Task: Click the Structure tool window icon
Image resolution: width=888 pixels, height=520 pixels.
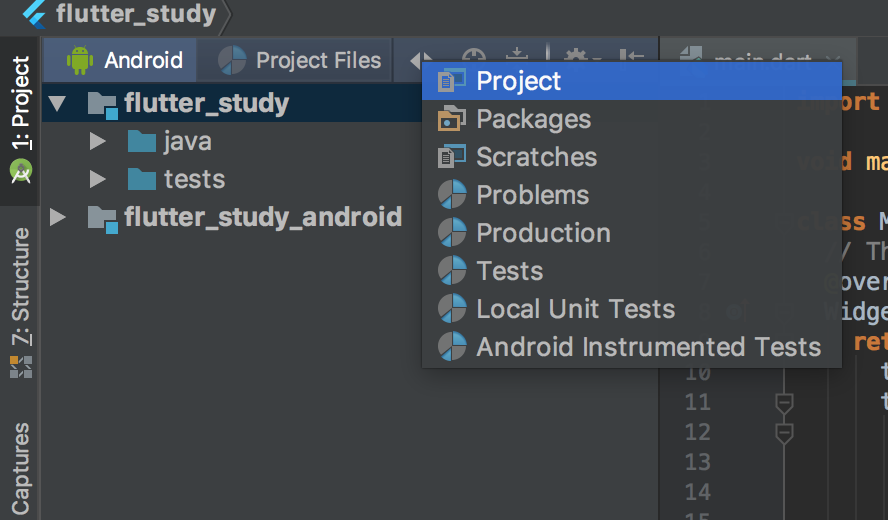Action: point(21,366)
